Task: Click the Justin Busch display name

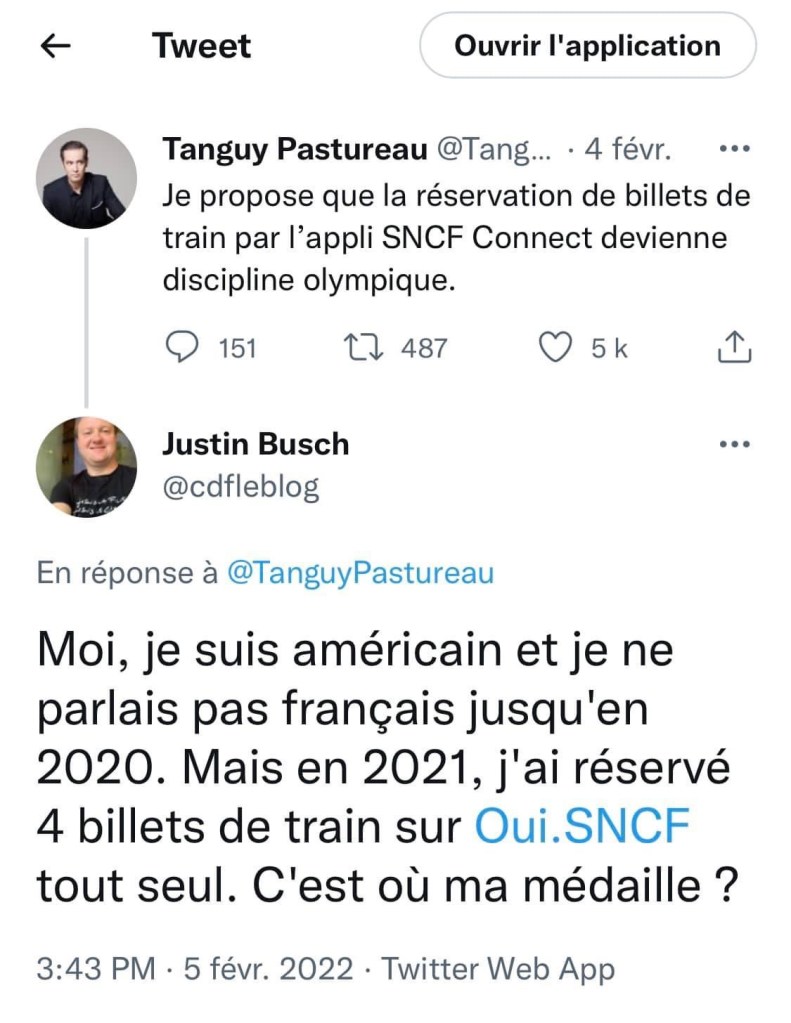Action: (255, 444)
